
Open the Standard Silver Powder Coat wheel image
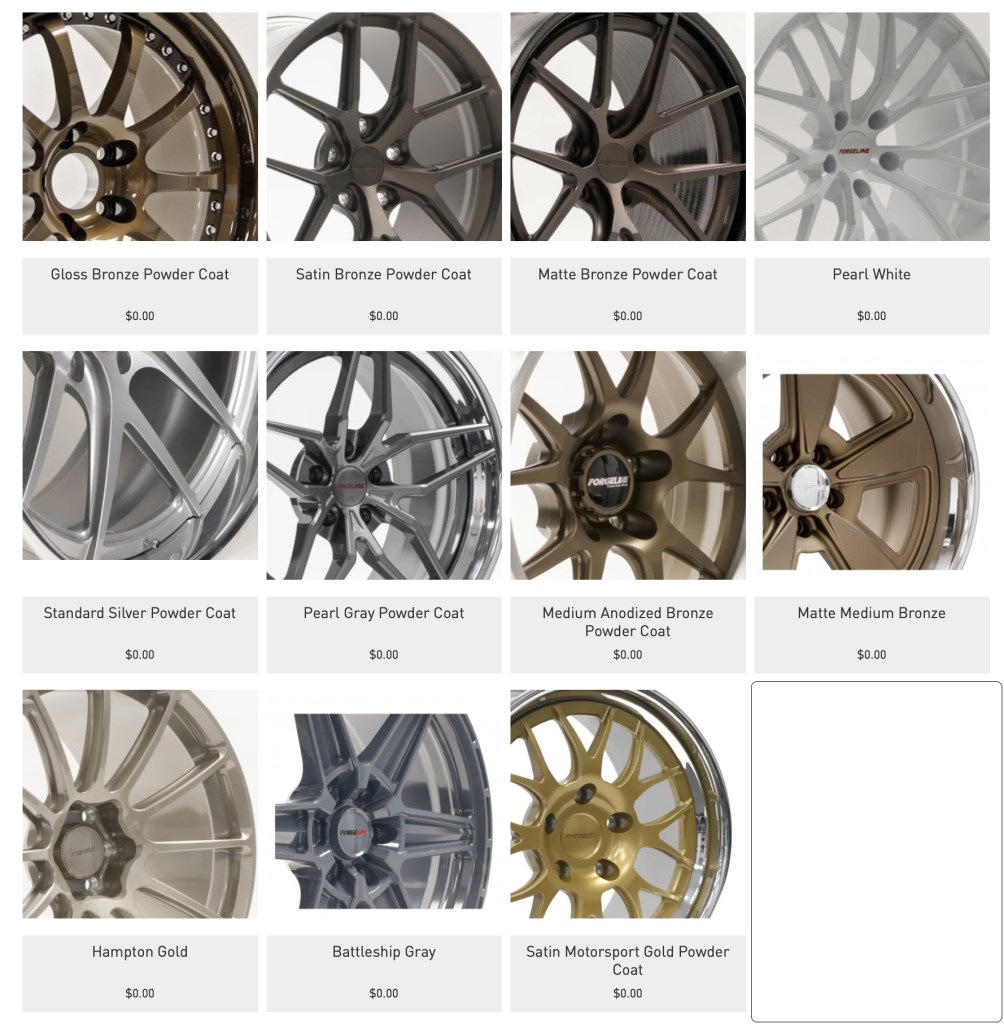tap(140, 455)
